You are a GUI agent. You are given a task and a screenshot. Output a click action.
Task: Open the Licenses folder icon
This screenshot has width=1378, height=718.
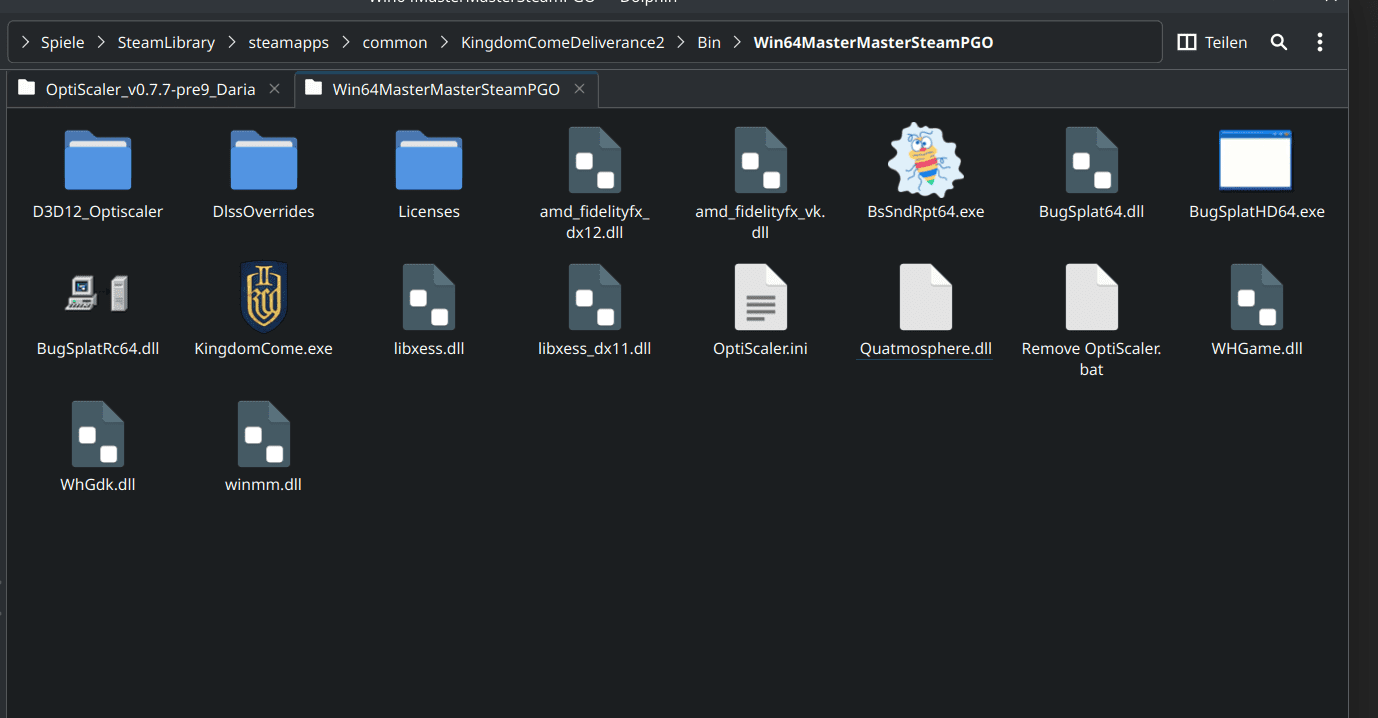(x=429, y=160)
